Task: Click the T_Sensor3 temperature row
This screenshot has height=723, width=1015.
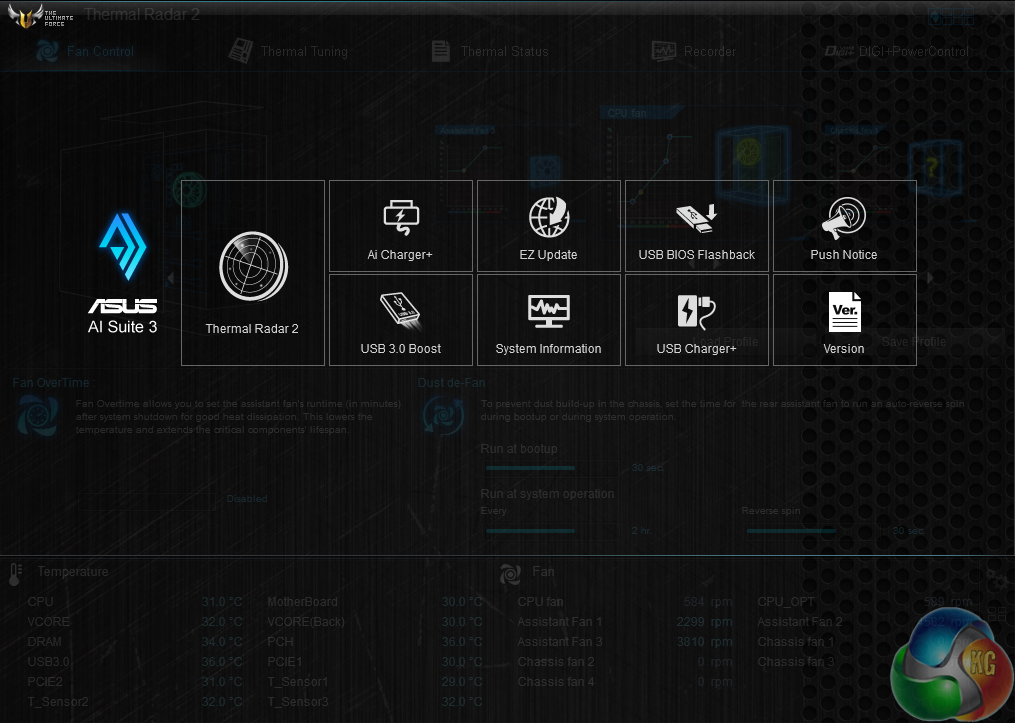Action: [375, 702]
